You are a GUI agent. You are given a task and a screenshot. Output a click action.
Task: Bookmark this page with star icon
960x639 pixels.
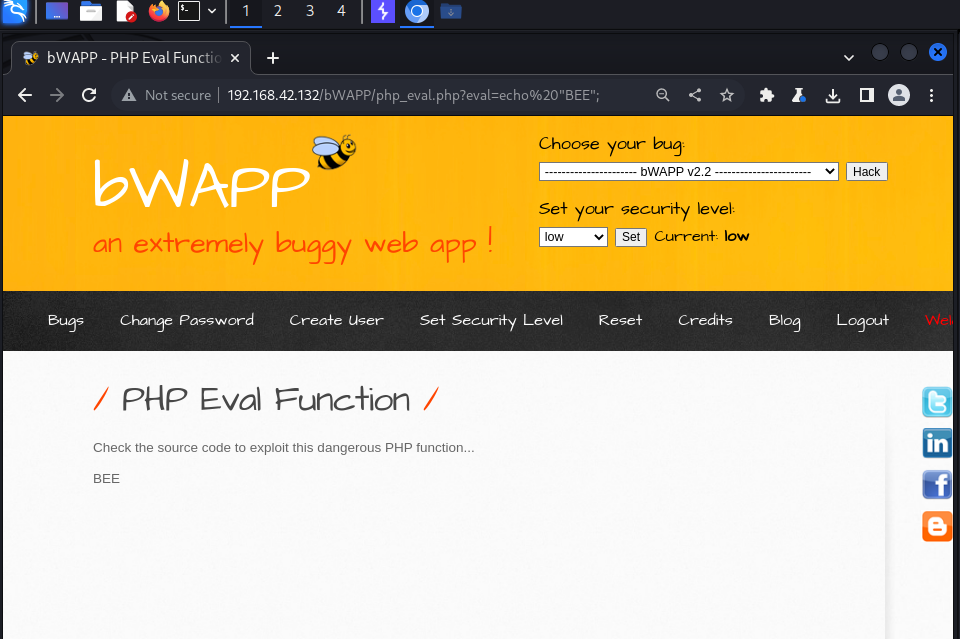tap(727, 95)
